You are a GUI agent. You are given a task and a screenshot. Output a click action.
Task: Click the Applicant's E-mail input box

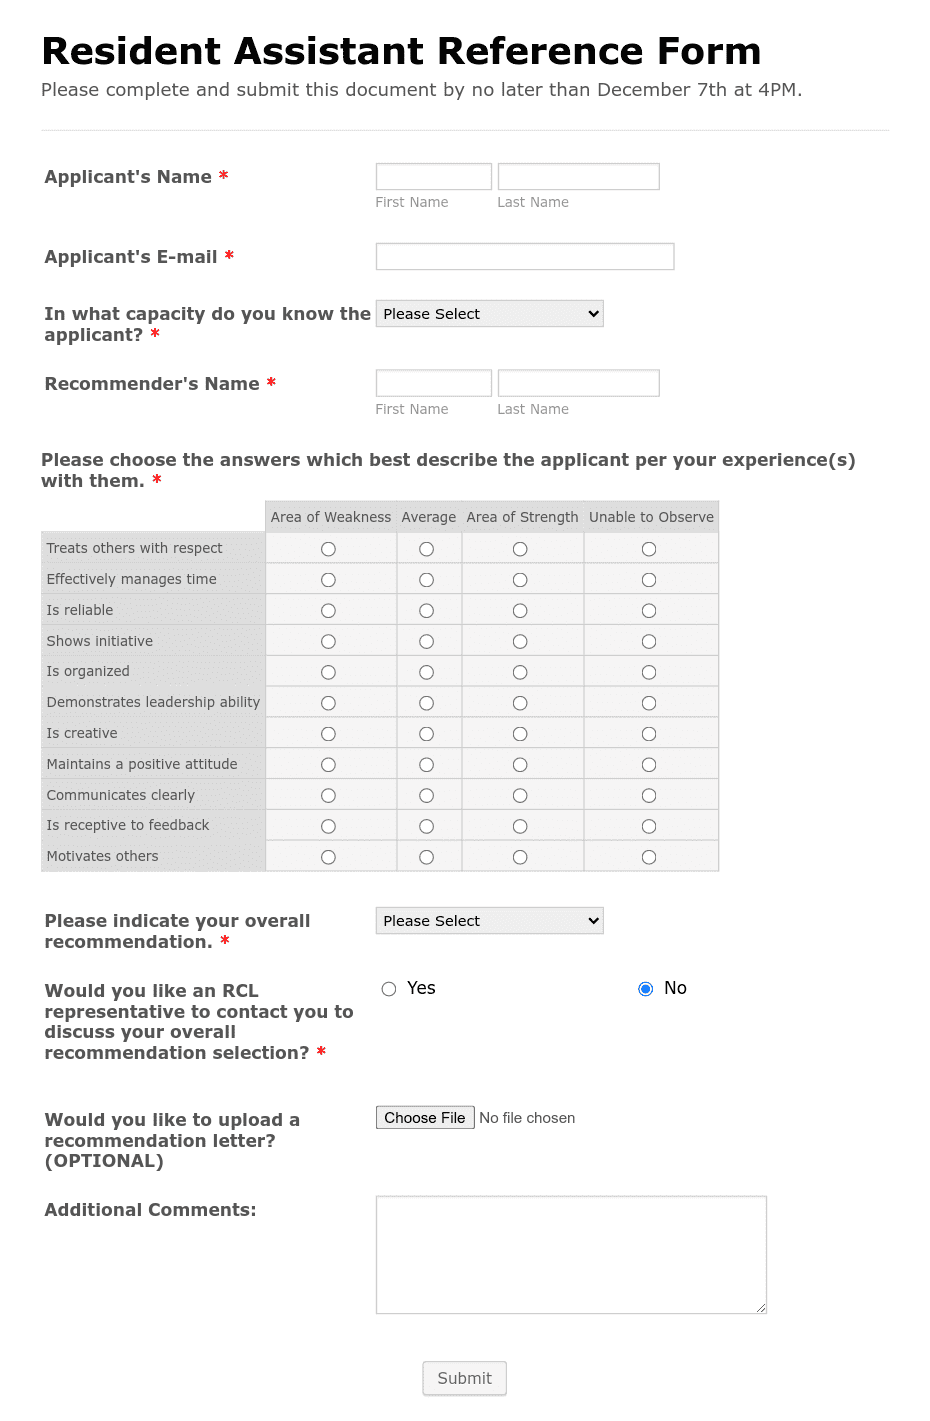click(x=524, y=256)
